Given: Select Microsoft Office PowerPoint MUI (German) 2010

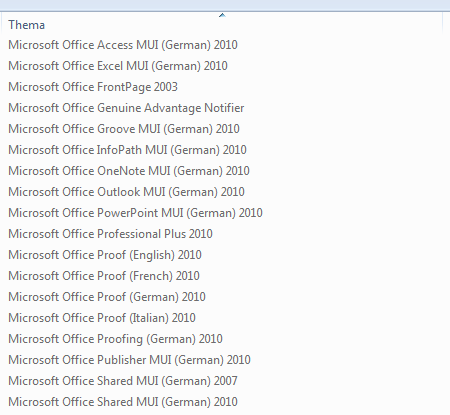Looking at the screenshot, I should point(136,213).
